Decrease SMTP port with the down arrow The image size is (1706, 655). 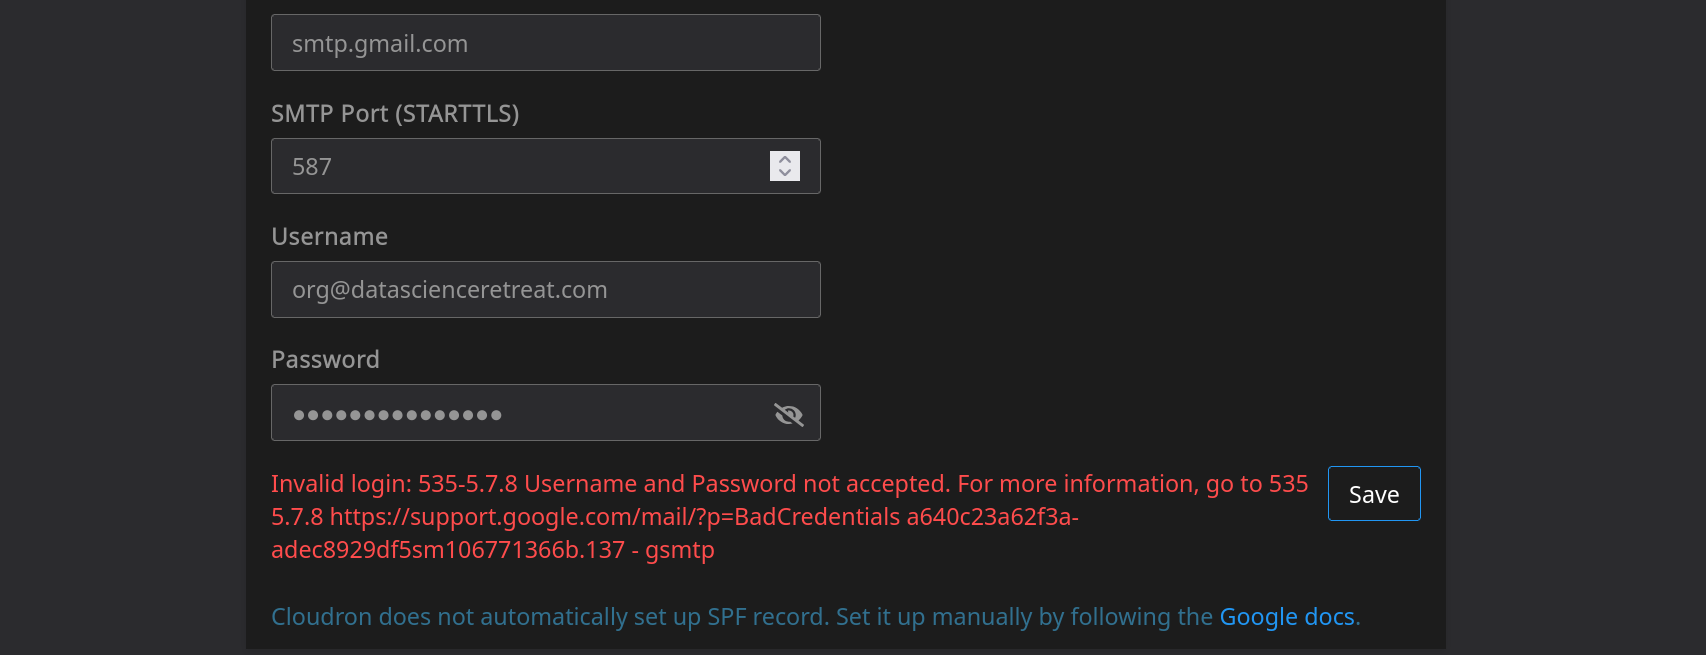(785, 173)
